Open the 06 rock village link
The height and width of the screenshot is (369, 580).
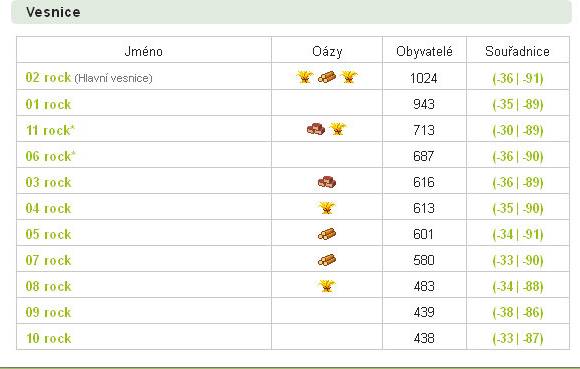tap(50, 156)
